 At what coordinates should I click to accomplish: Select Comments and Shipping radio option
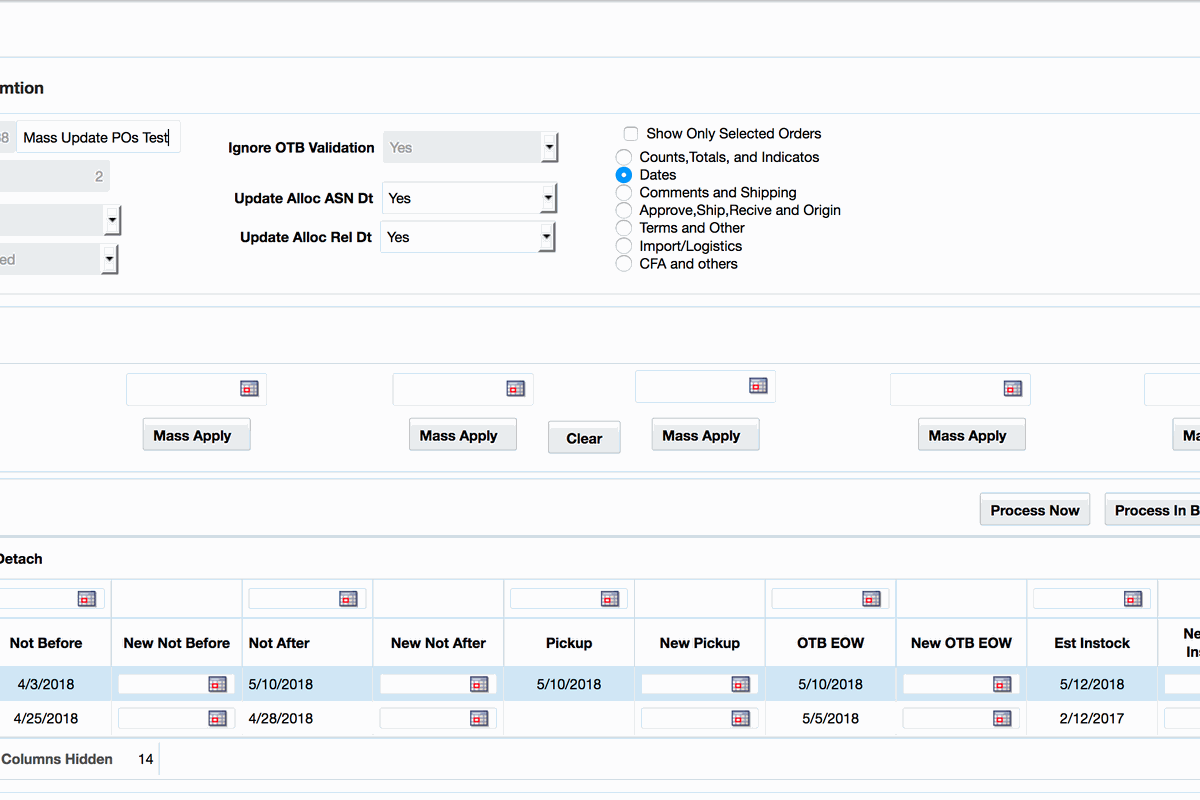[x=624, y=192]
